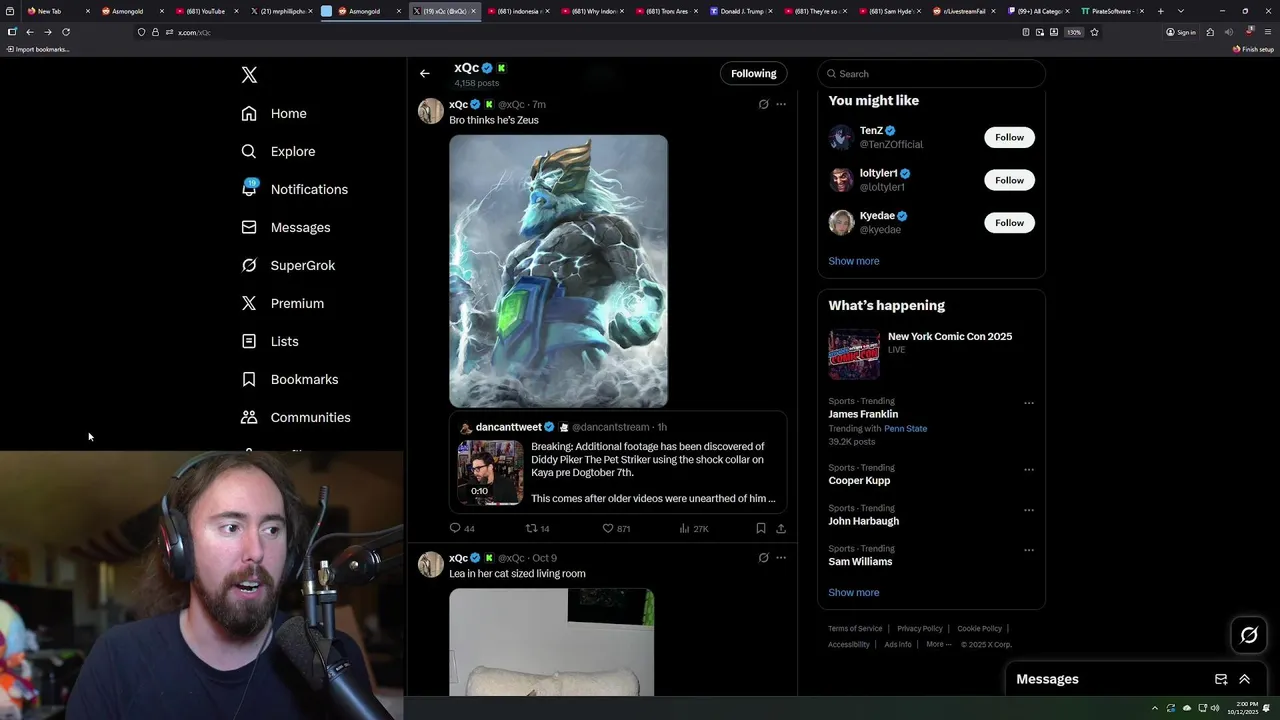Click Import bookmarks in bookmarks bar
The height and width of the screenshot is (720, 1280).
pos(38,49)
